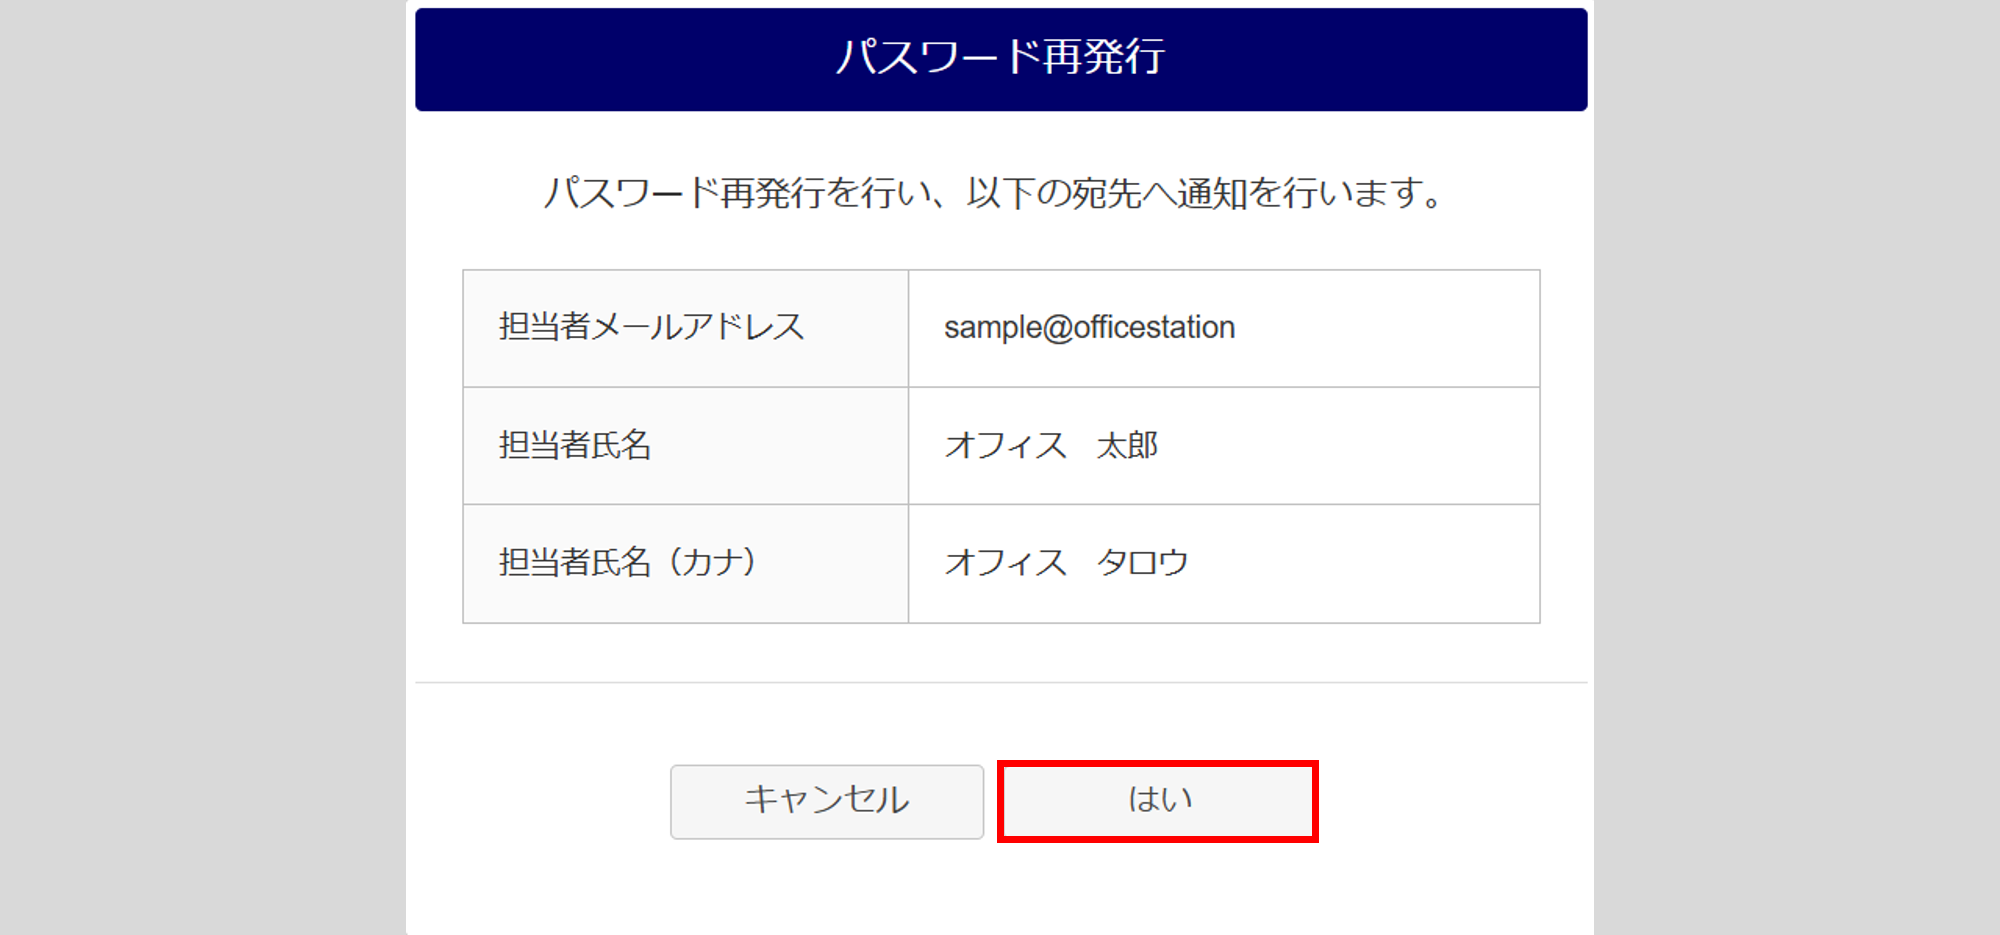
Task: Click the white area below the キャンセル button
Action: 827,890
